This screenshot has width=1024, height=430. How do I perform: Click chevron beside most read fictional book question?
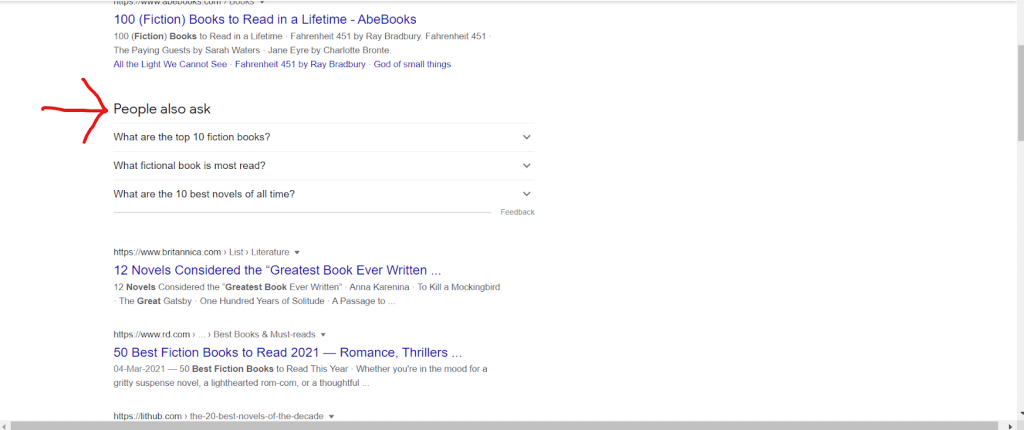coord(526,166)
